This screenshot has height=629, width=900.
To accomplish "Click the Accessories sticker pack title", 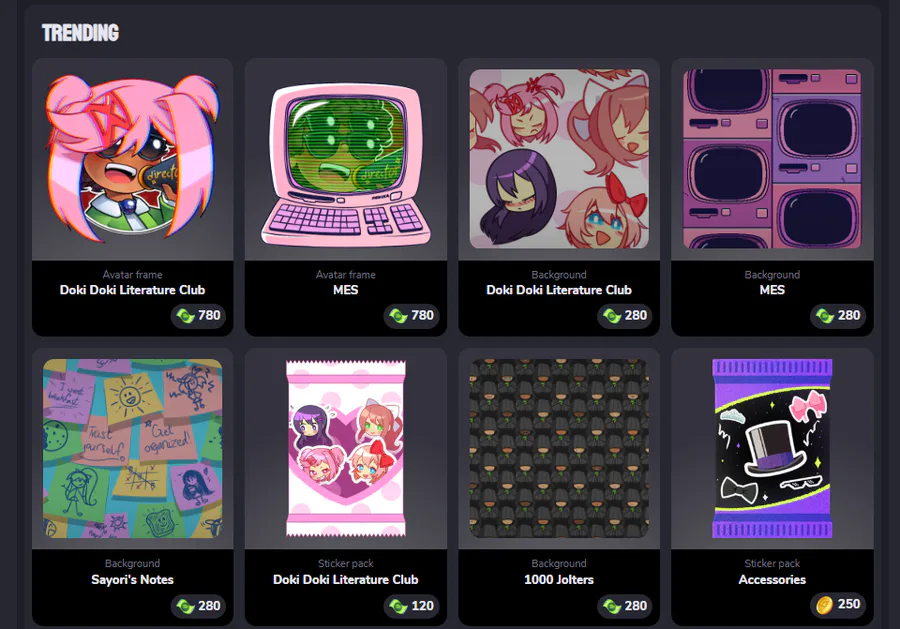I will [x=772, y=580].
